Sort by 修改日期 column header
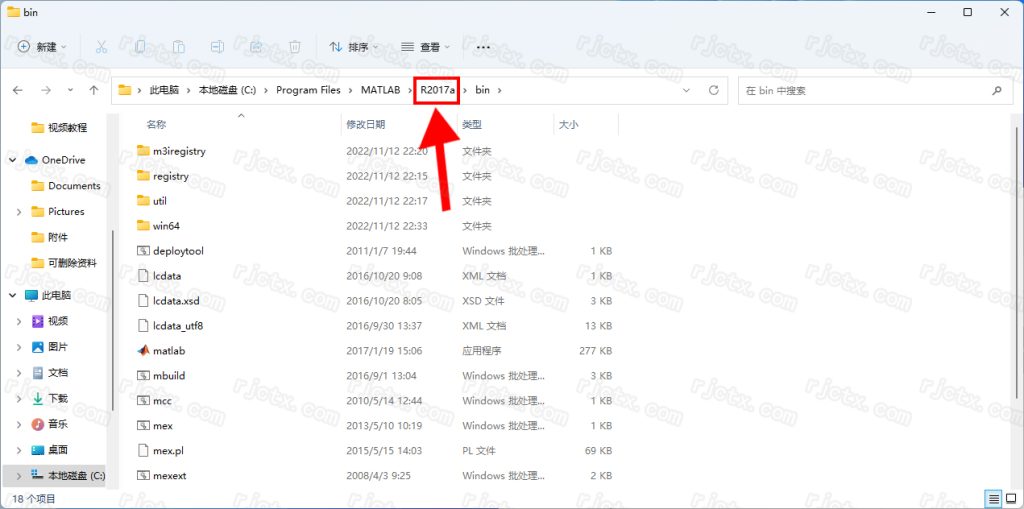 tap(366, 124)
